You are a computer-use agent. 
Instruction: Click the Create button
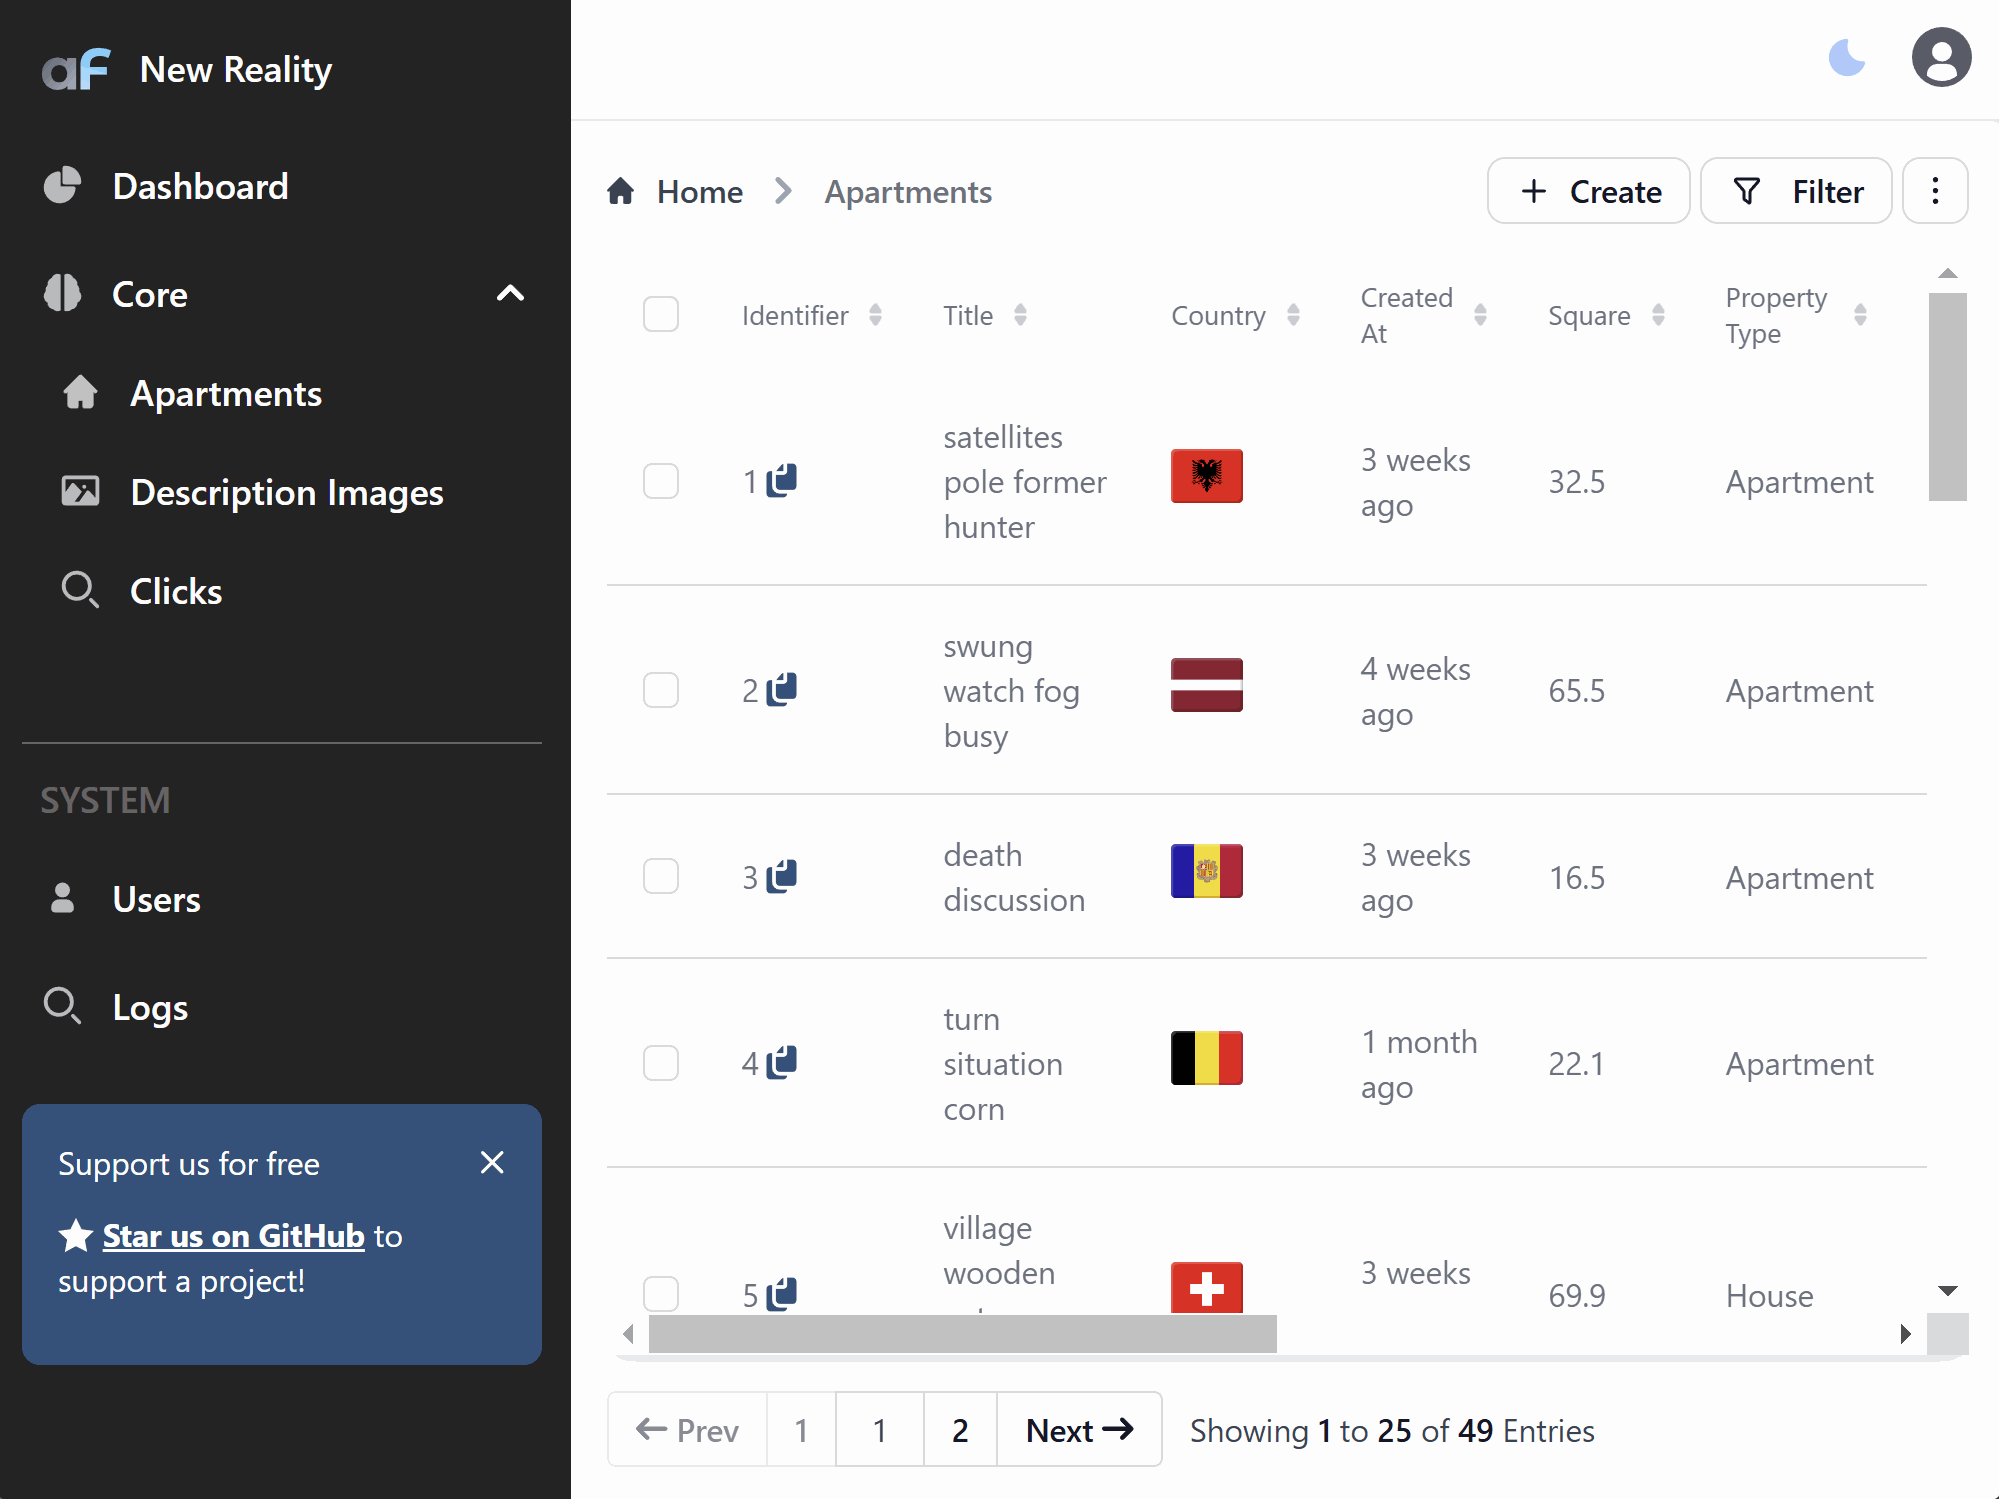point(1588,191)
